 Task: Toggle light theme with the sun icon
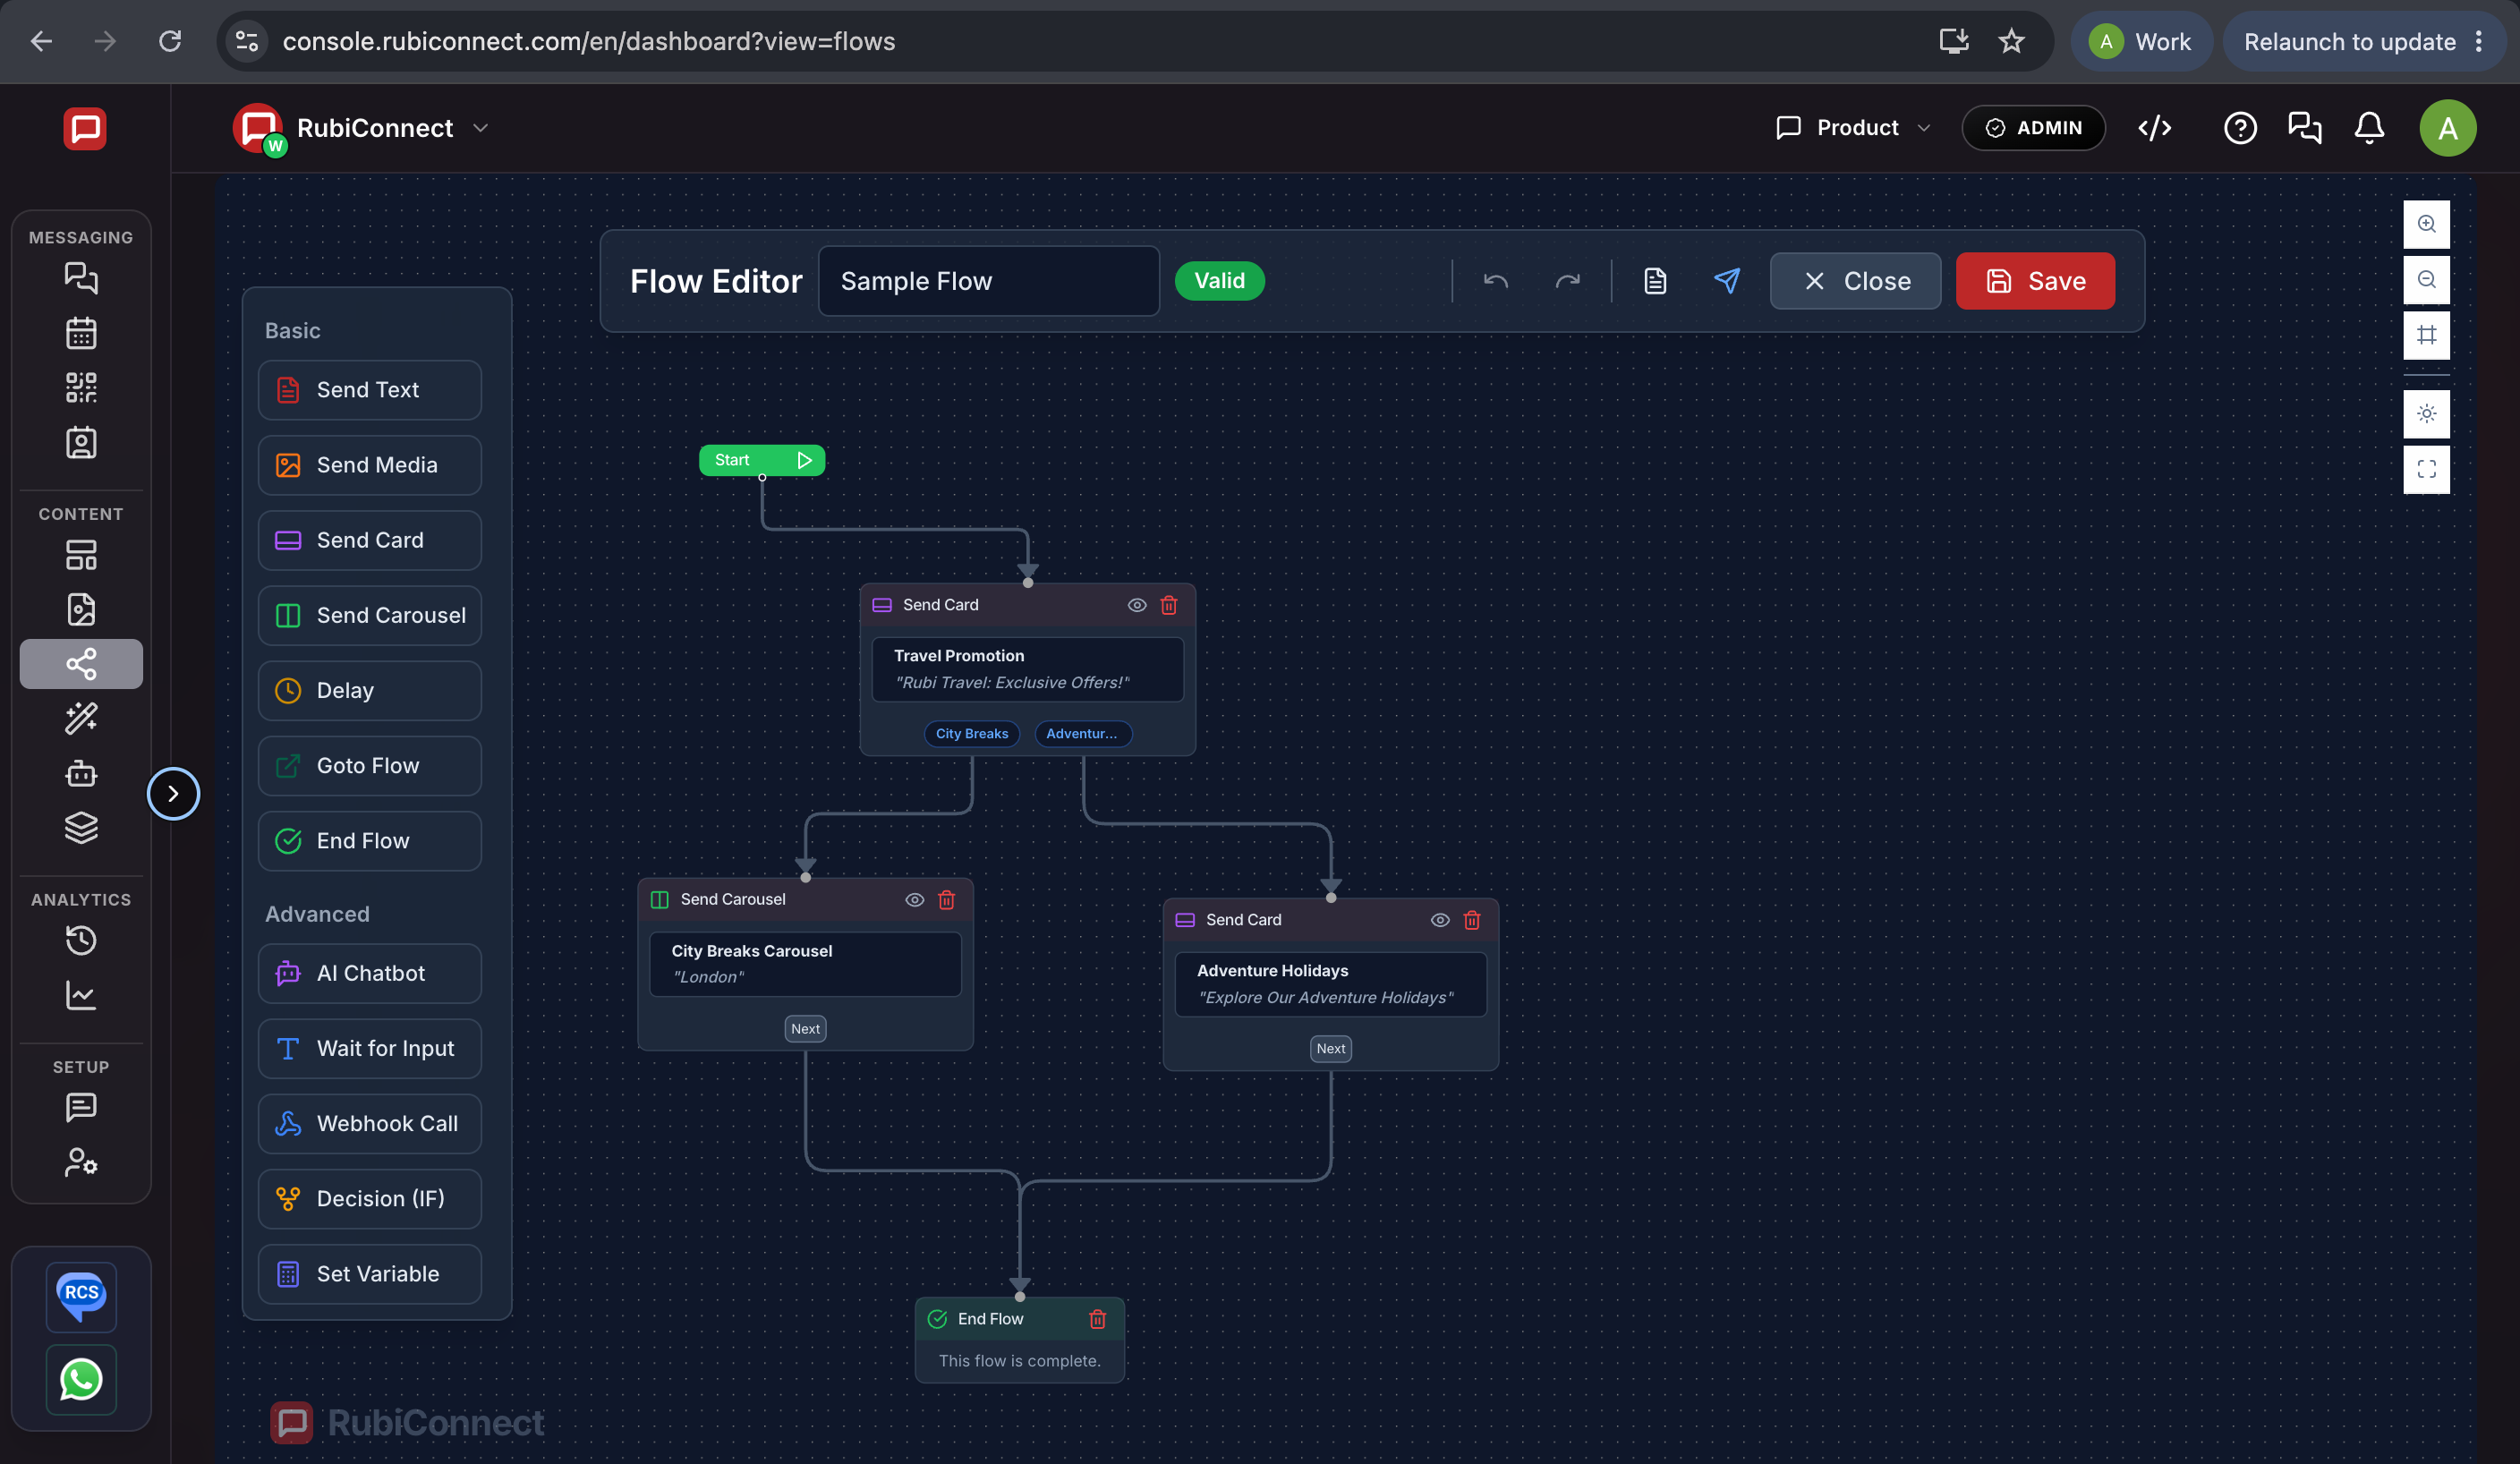2427,414
